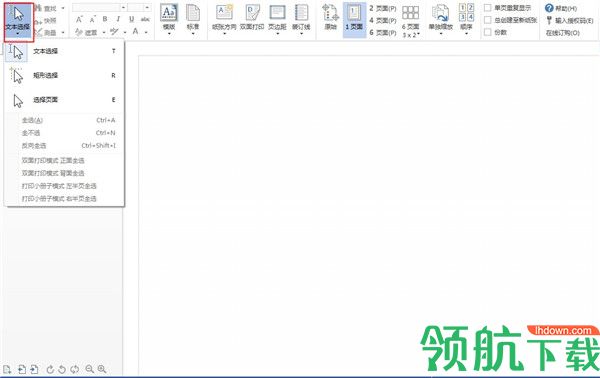Click the 快照 snapshot tool

tap(45, 20)
